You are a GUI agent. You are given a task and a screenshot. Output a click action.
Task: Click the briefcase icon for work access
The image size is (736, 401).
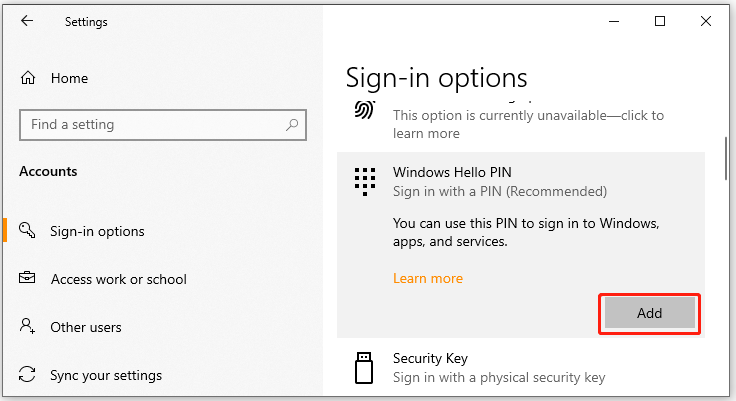(27, 279)
